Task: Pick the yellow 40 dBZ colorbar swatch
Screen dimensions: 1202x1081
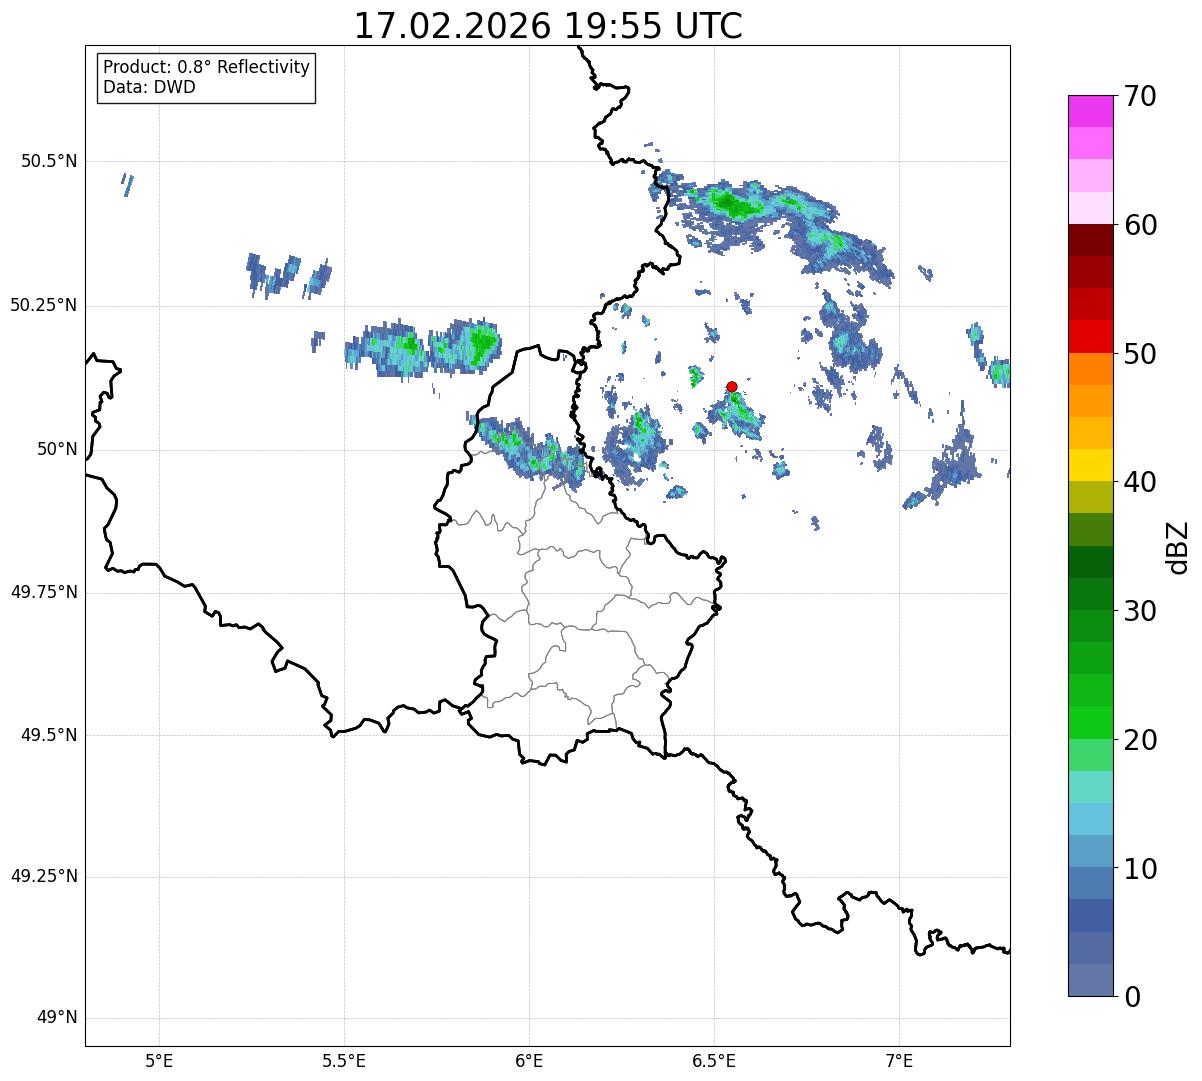Action: tap(1090, 466)
